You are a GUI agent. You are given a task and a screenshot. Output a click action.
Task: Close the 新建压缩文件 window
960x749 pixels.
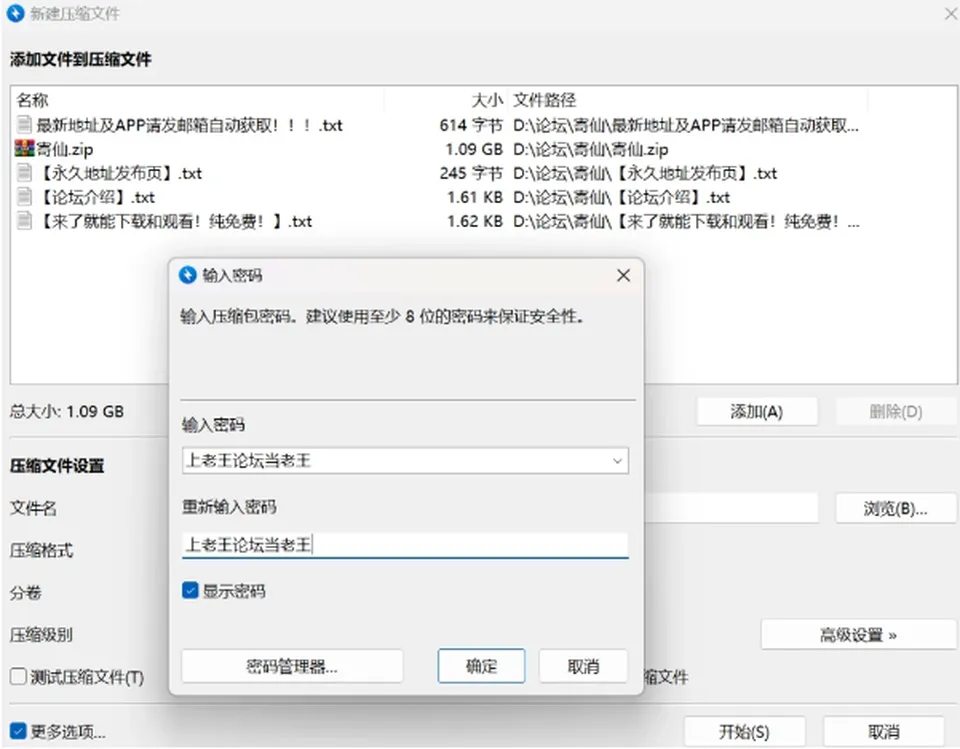click(x=951, y=13)
